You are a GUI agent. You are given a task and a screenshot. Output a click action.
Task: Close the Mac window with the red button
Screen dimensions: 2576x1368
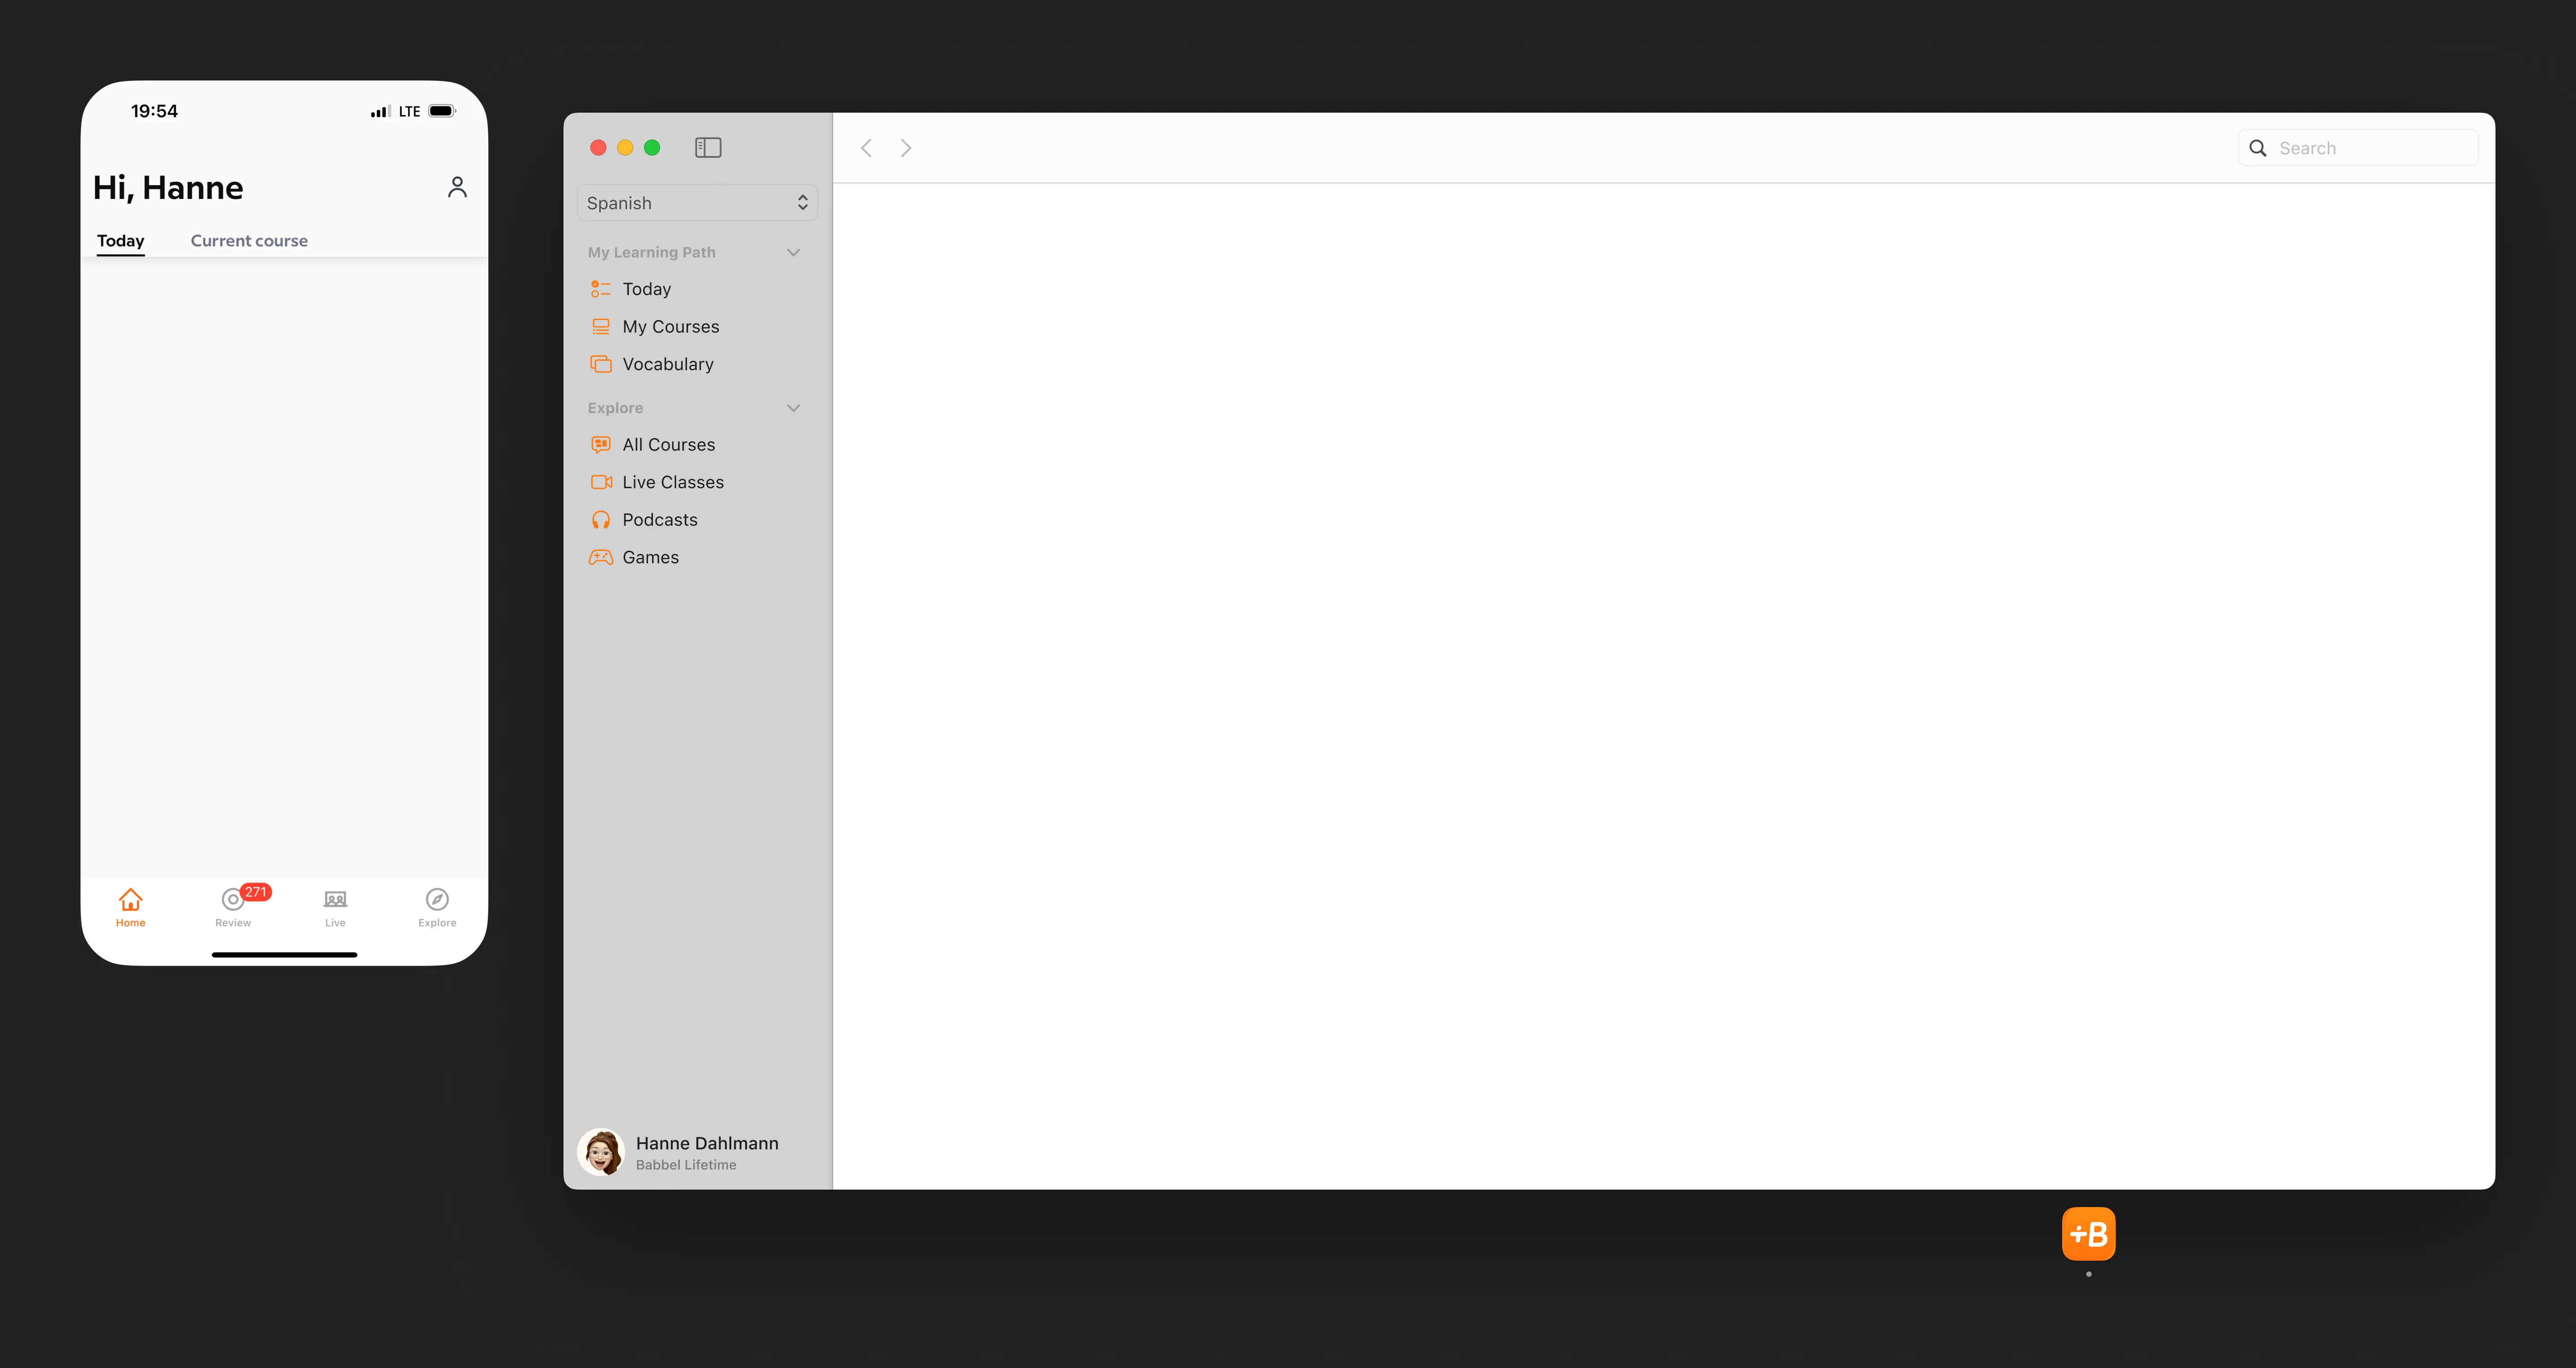point(598,148)
